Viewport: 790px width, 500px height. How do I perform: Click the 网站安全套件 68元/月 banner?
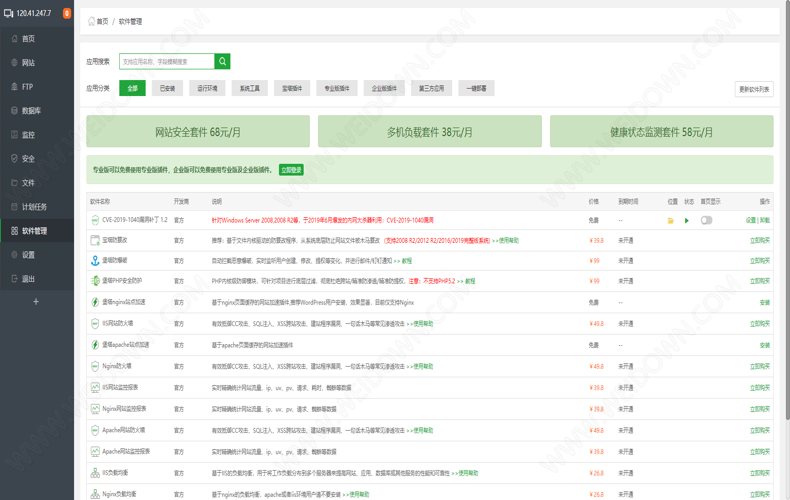[x=198, y=132]
